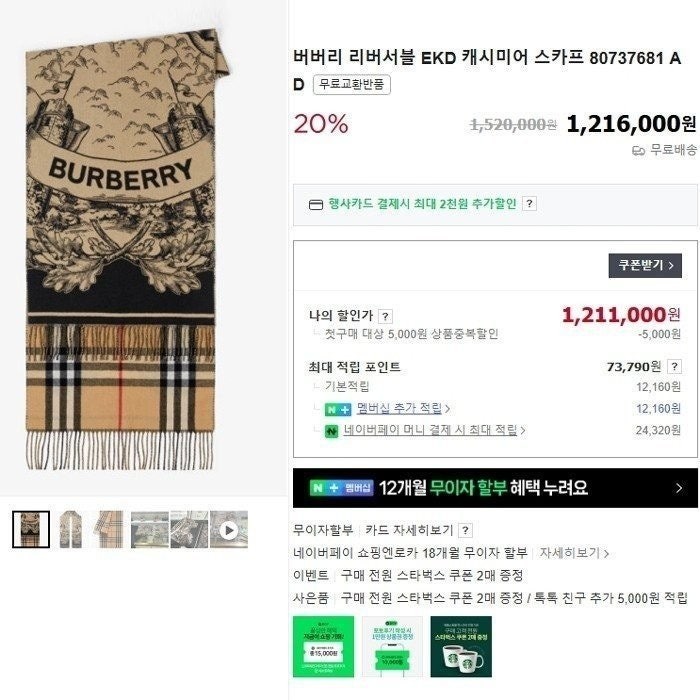This screenshot has width=700, height=700.
Task: Play the product video thumbnail
Action: pyautogui.click(x=229, y=530)
